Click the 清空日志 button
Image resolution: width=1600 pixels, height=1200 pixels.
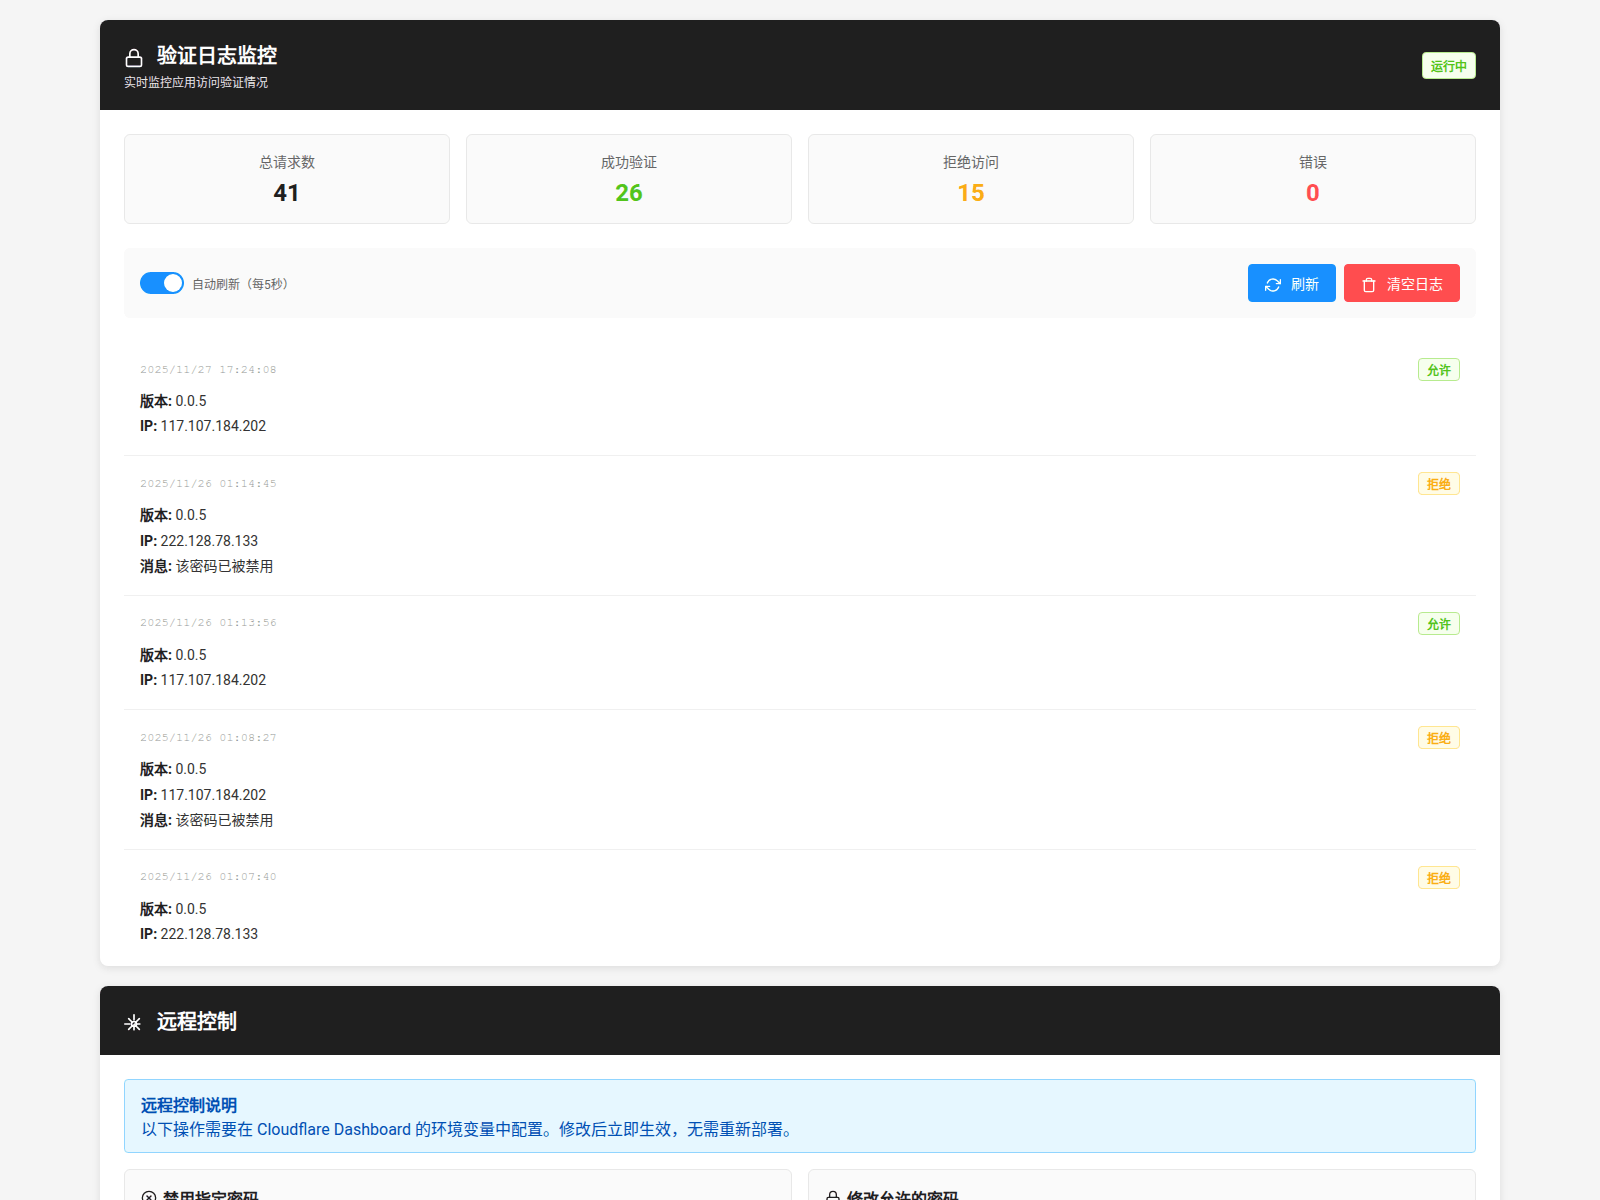pyautogui.click(x=1402, y=283)
